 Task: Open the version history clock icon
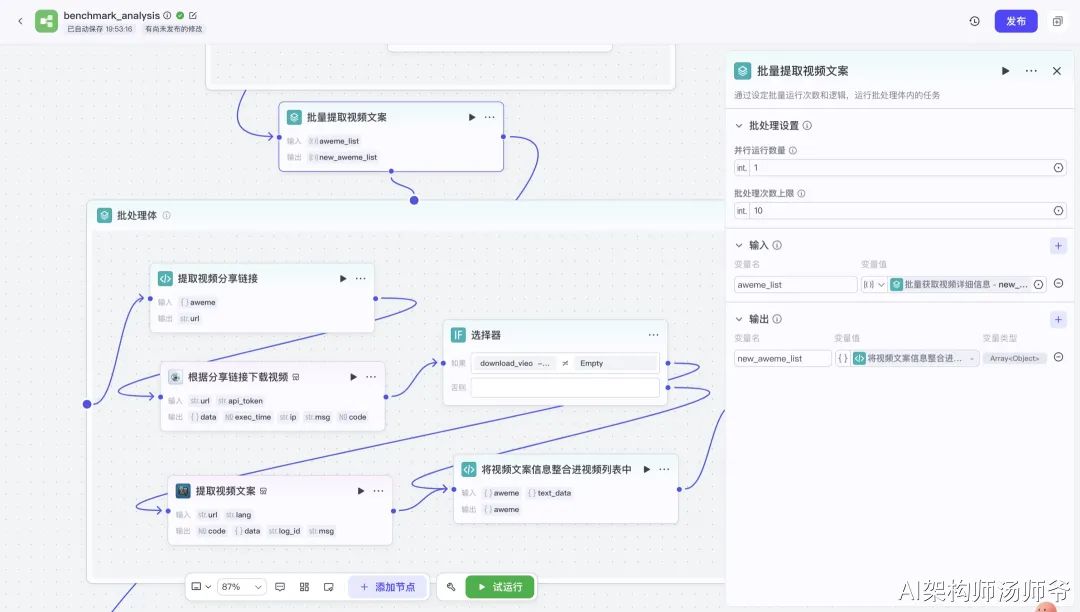tap(975, 21)
